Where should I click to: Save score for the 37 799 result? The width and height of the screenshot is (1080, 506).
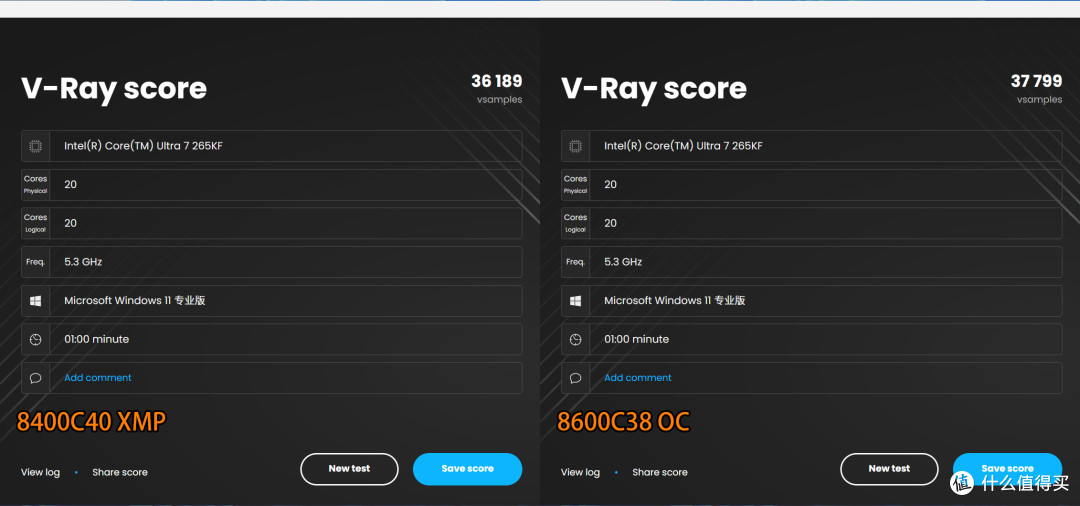click(x=1007, y=469)
